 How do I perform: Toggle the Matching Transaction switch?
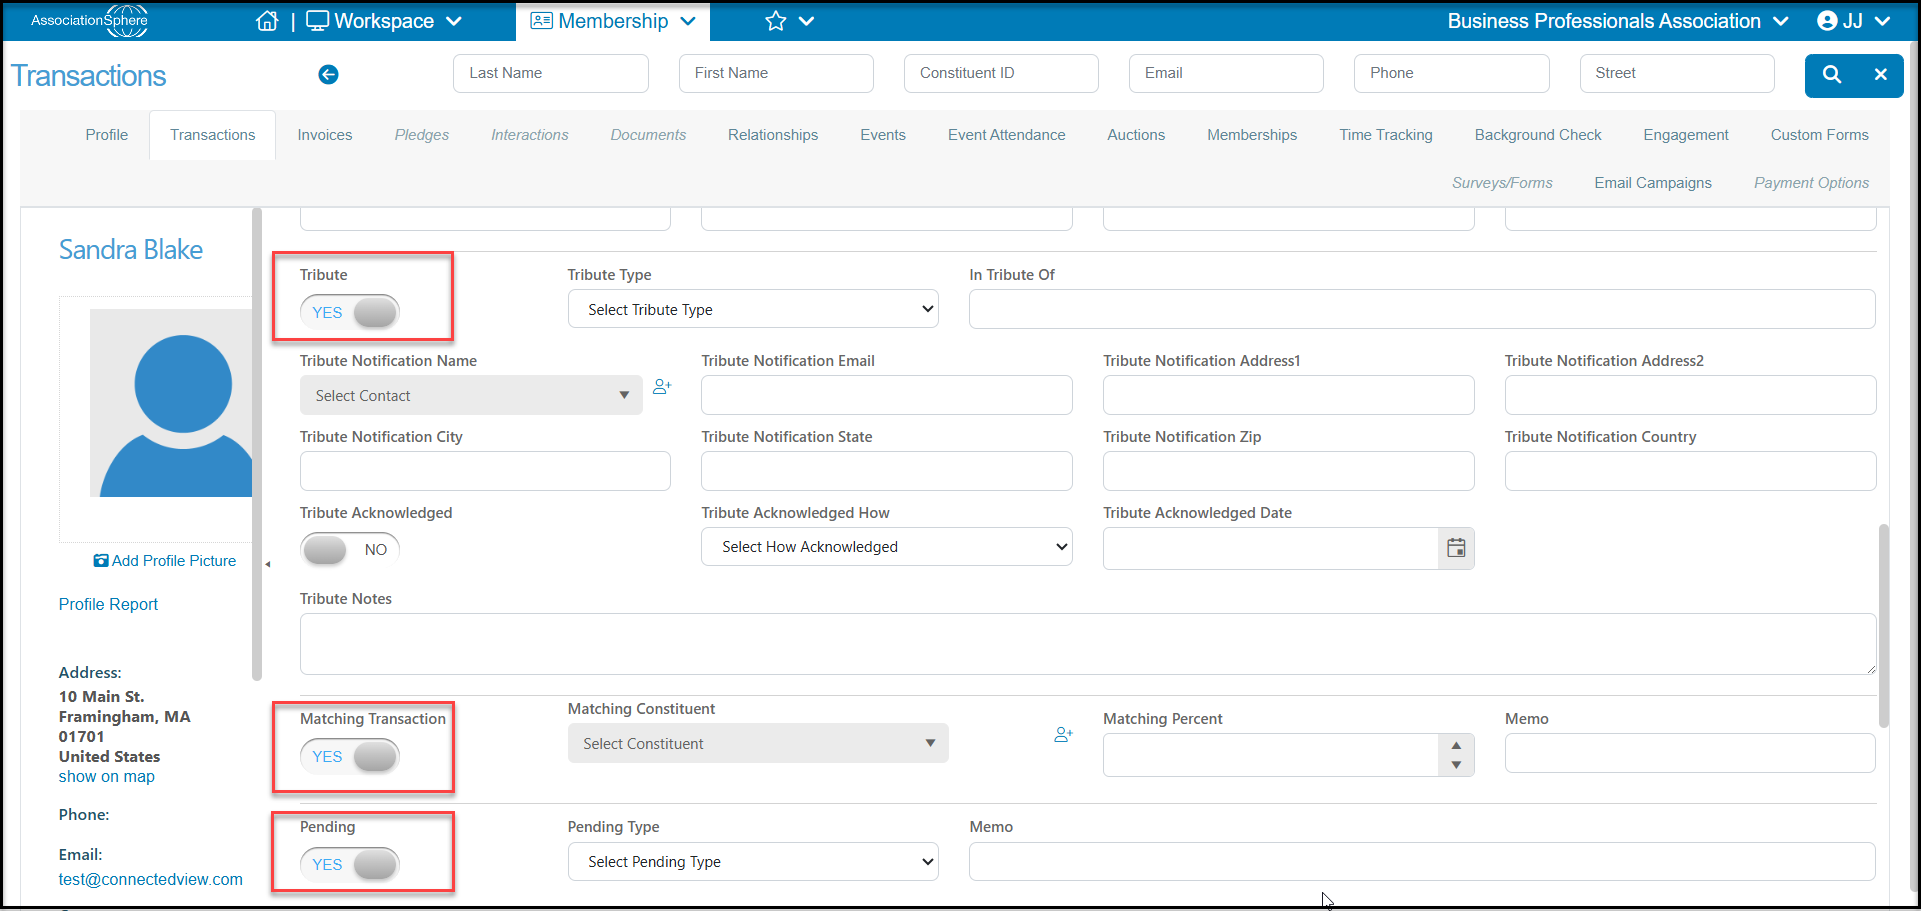[x=350, y=756]
